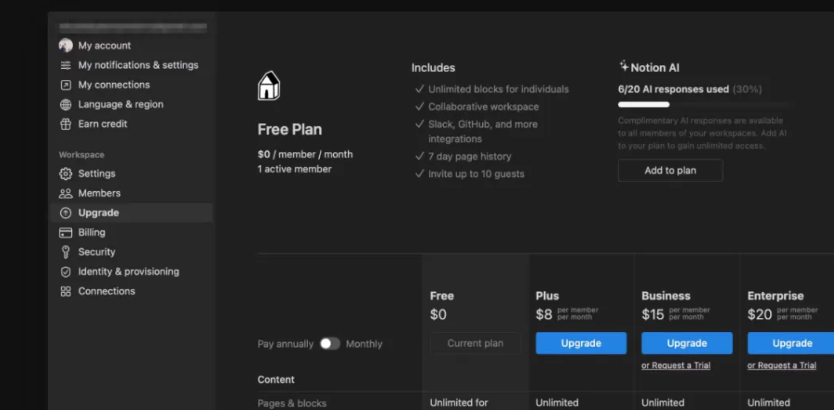Click the My account avatar icon
Screen dimensions: 834x410
65,45
